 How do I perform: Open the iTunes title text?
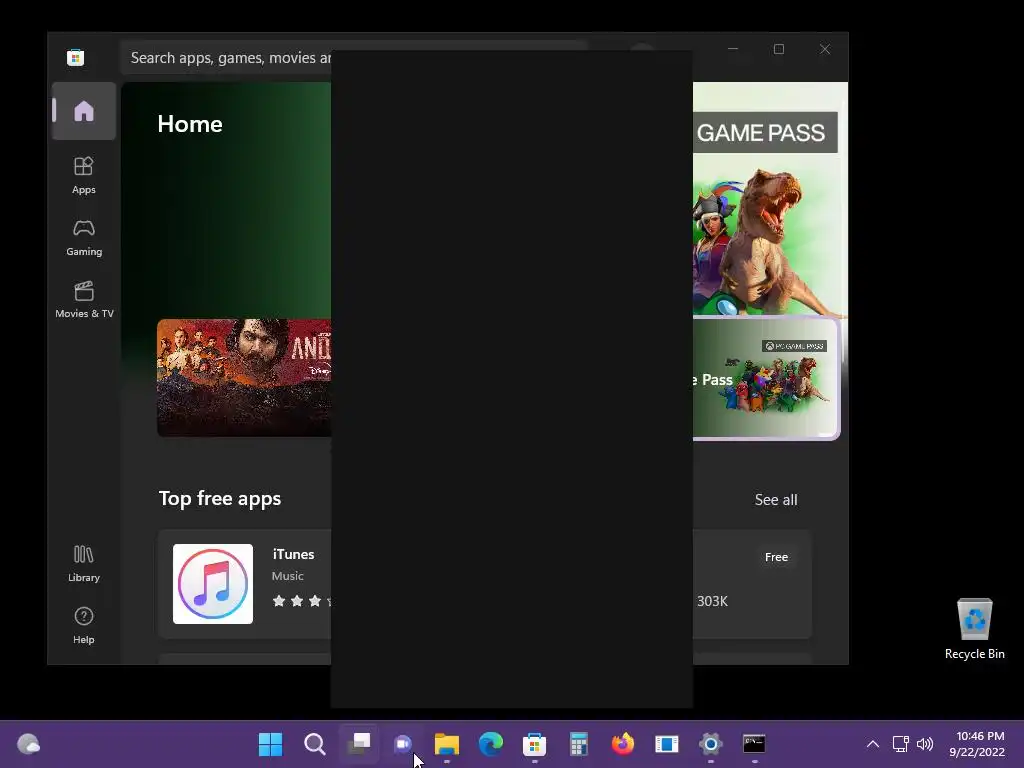[x=293, y=554]
